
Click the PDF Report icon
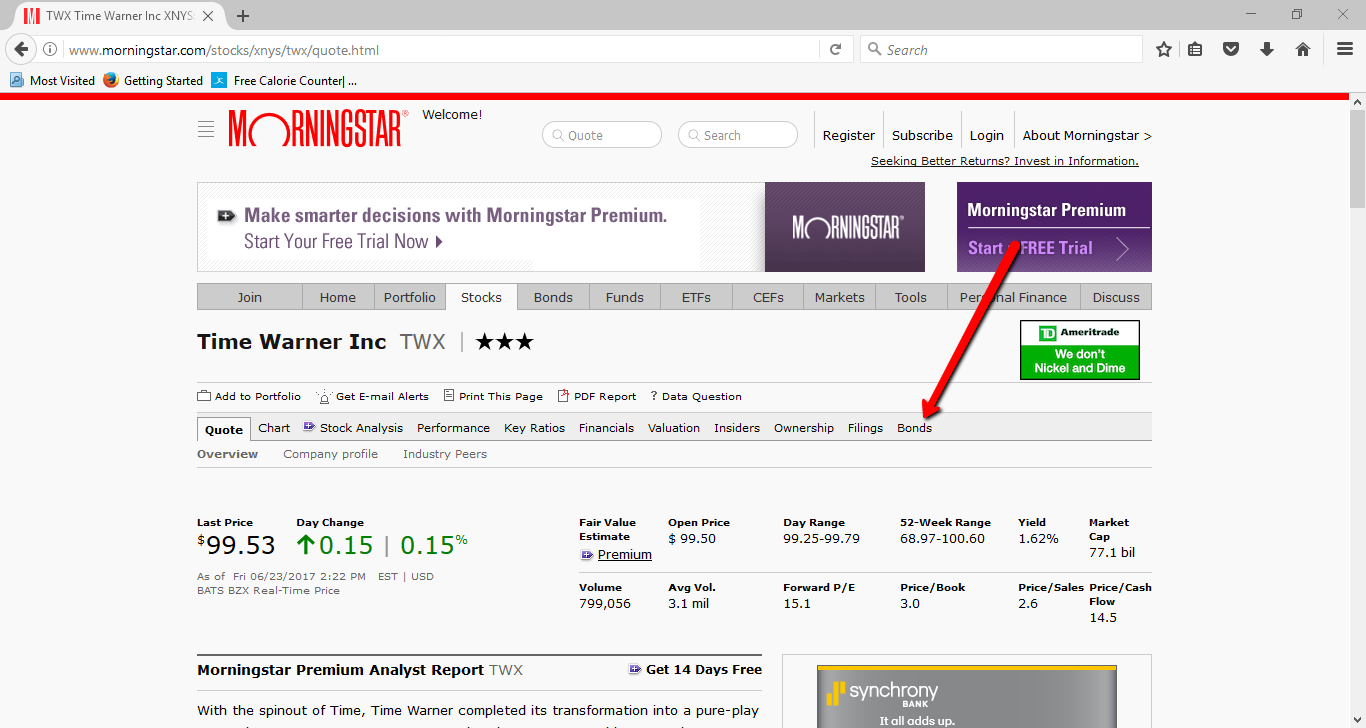coord(564,396)
